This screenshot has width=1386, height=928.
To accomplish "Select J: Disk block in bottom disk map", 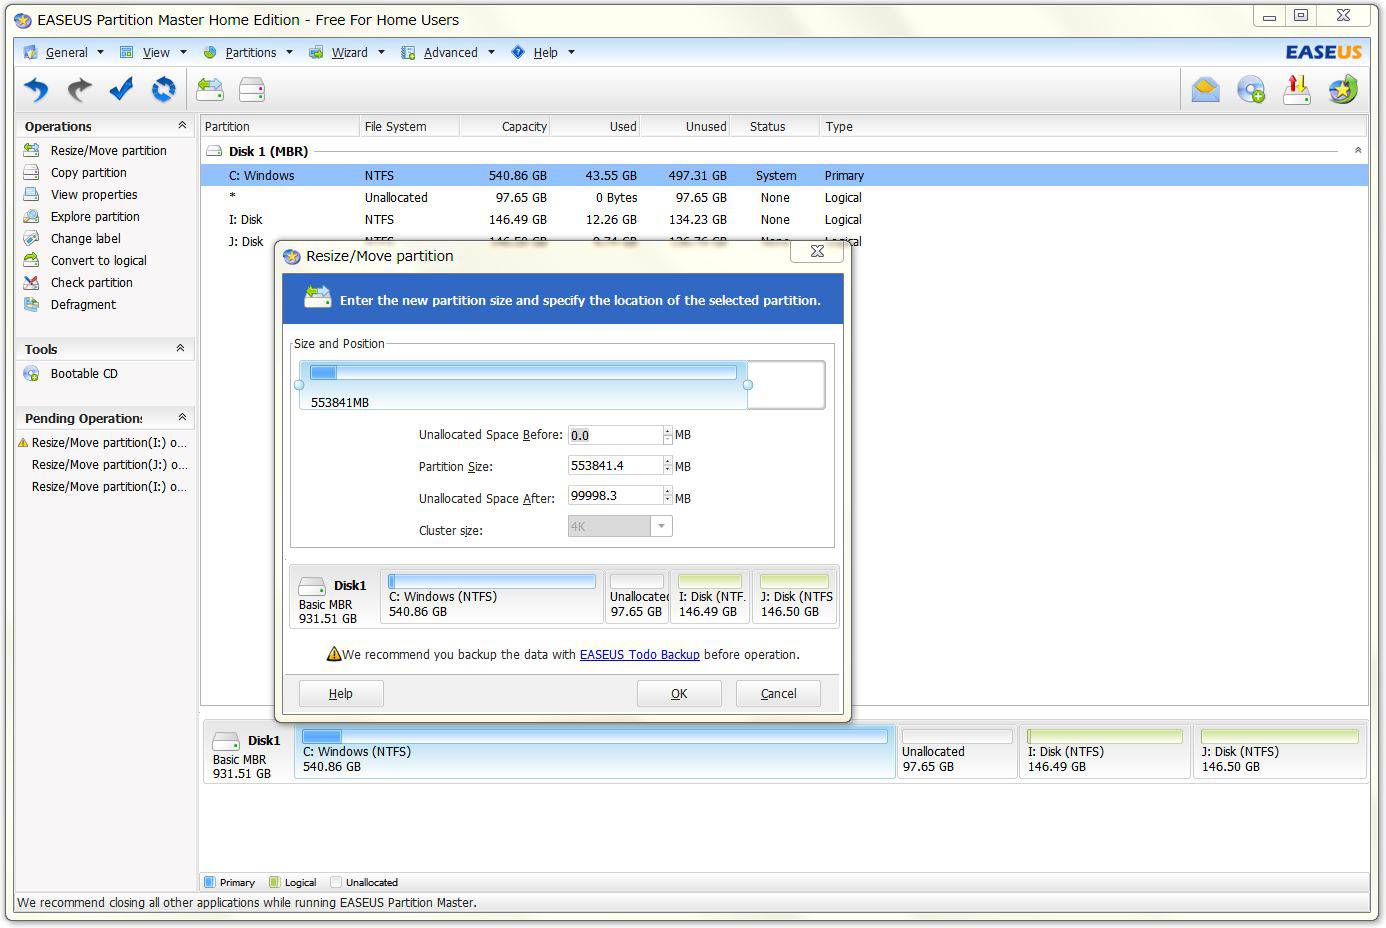I will [1279, 750].
